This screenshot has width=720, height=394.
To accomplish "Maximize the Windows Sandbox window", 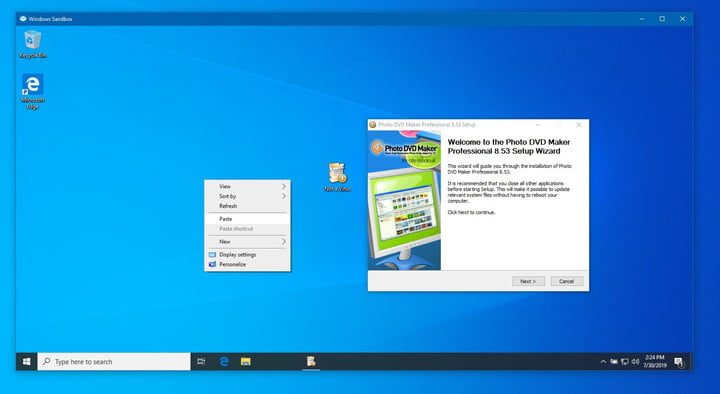I will tap(662, 19).
